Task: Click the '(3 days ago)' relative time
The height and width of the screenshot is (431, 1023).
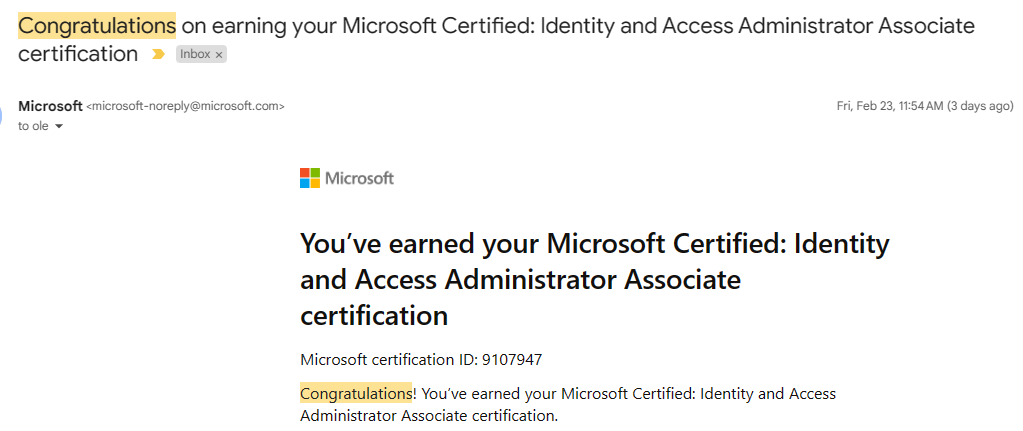Action: pyautogui.click(x=980, y=106)
